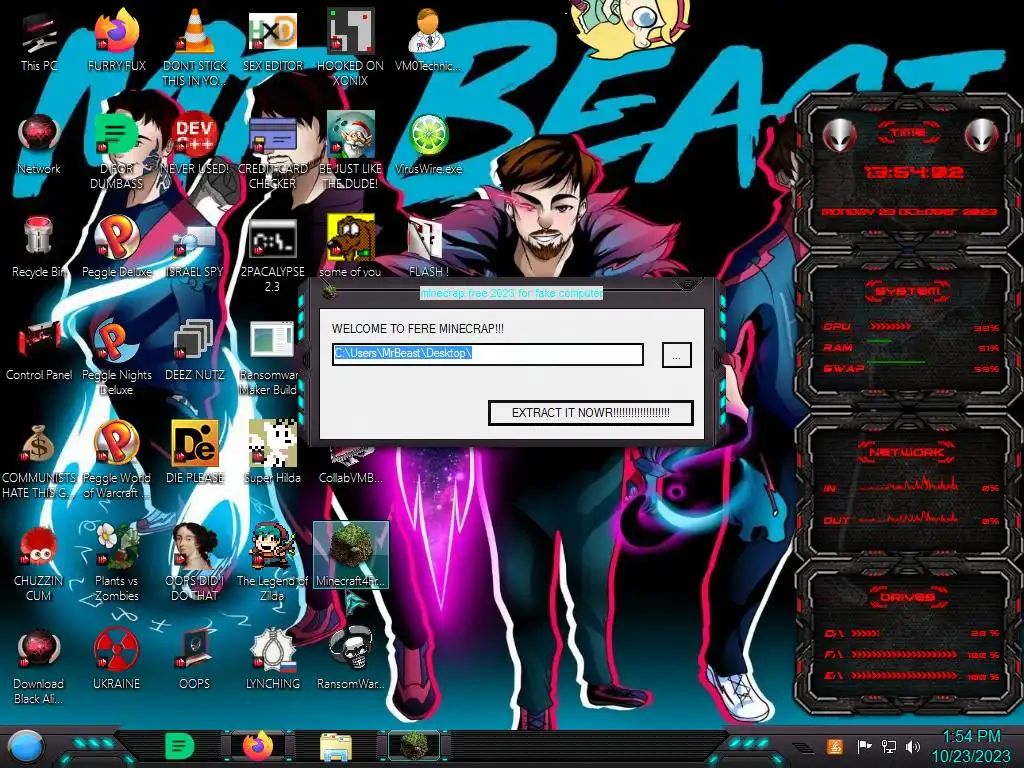Image resolution: width=1024 pixels, height=768 pixels.
Task: Open Download Black Ali desktop icon
Action: (39, 667)
